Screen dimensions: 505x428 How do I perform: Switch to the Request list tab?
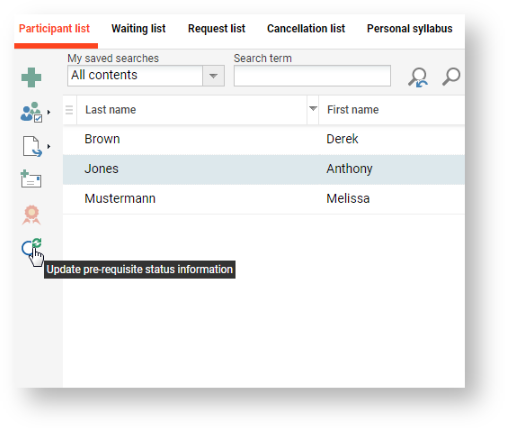pyautogui.click(x=217, y=29)
